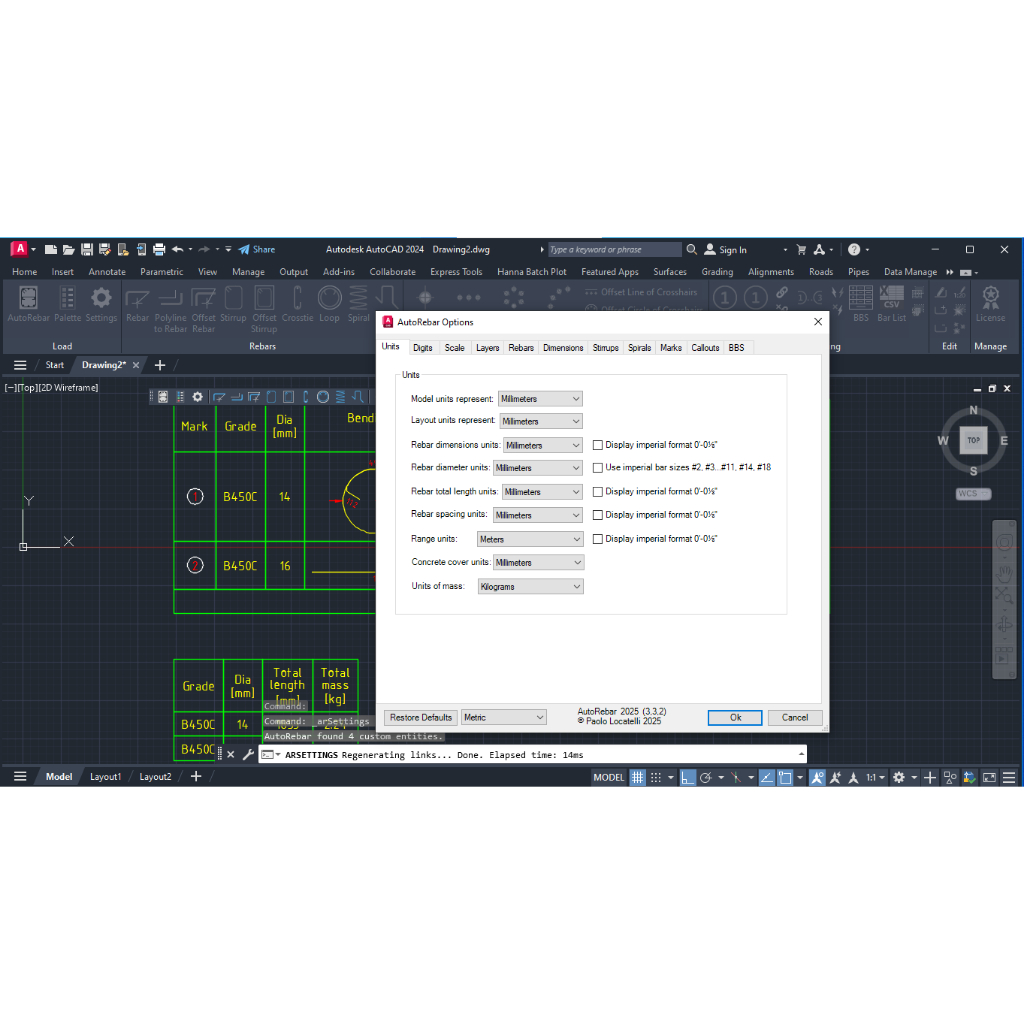Select the Offset Stirrup tool

(x=264, y=310)
